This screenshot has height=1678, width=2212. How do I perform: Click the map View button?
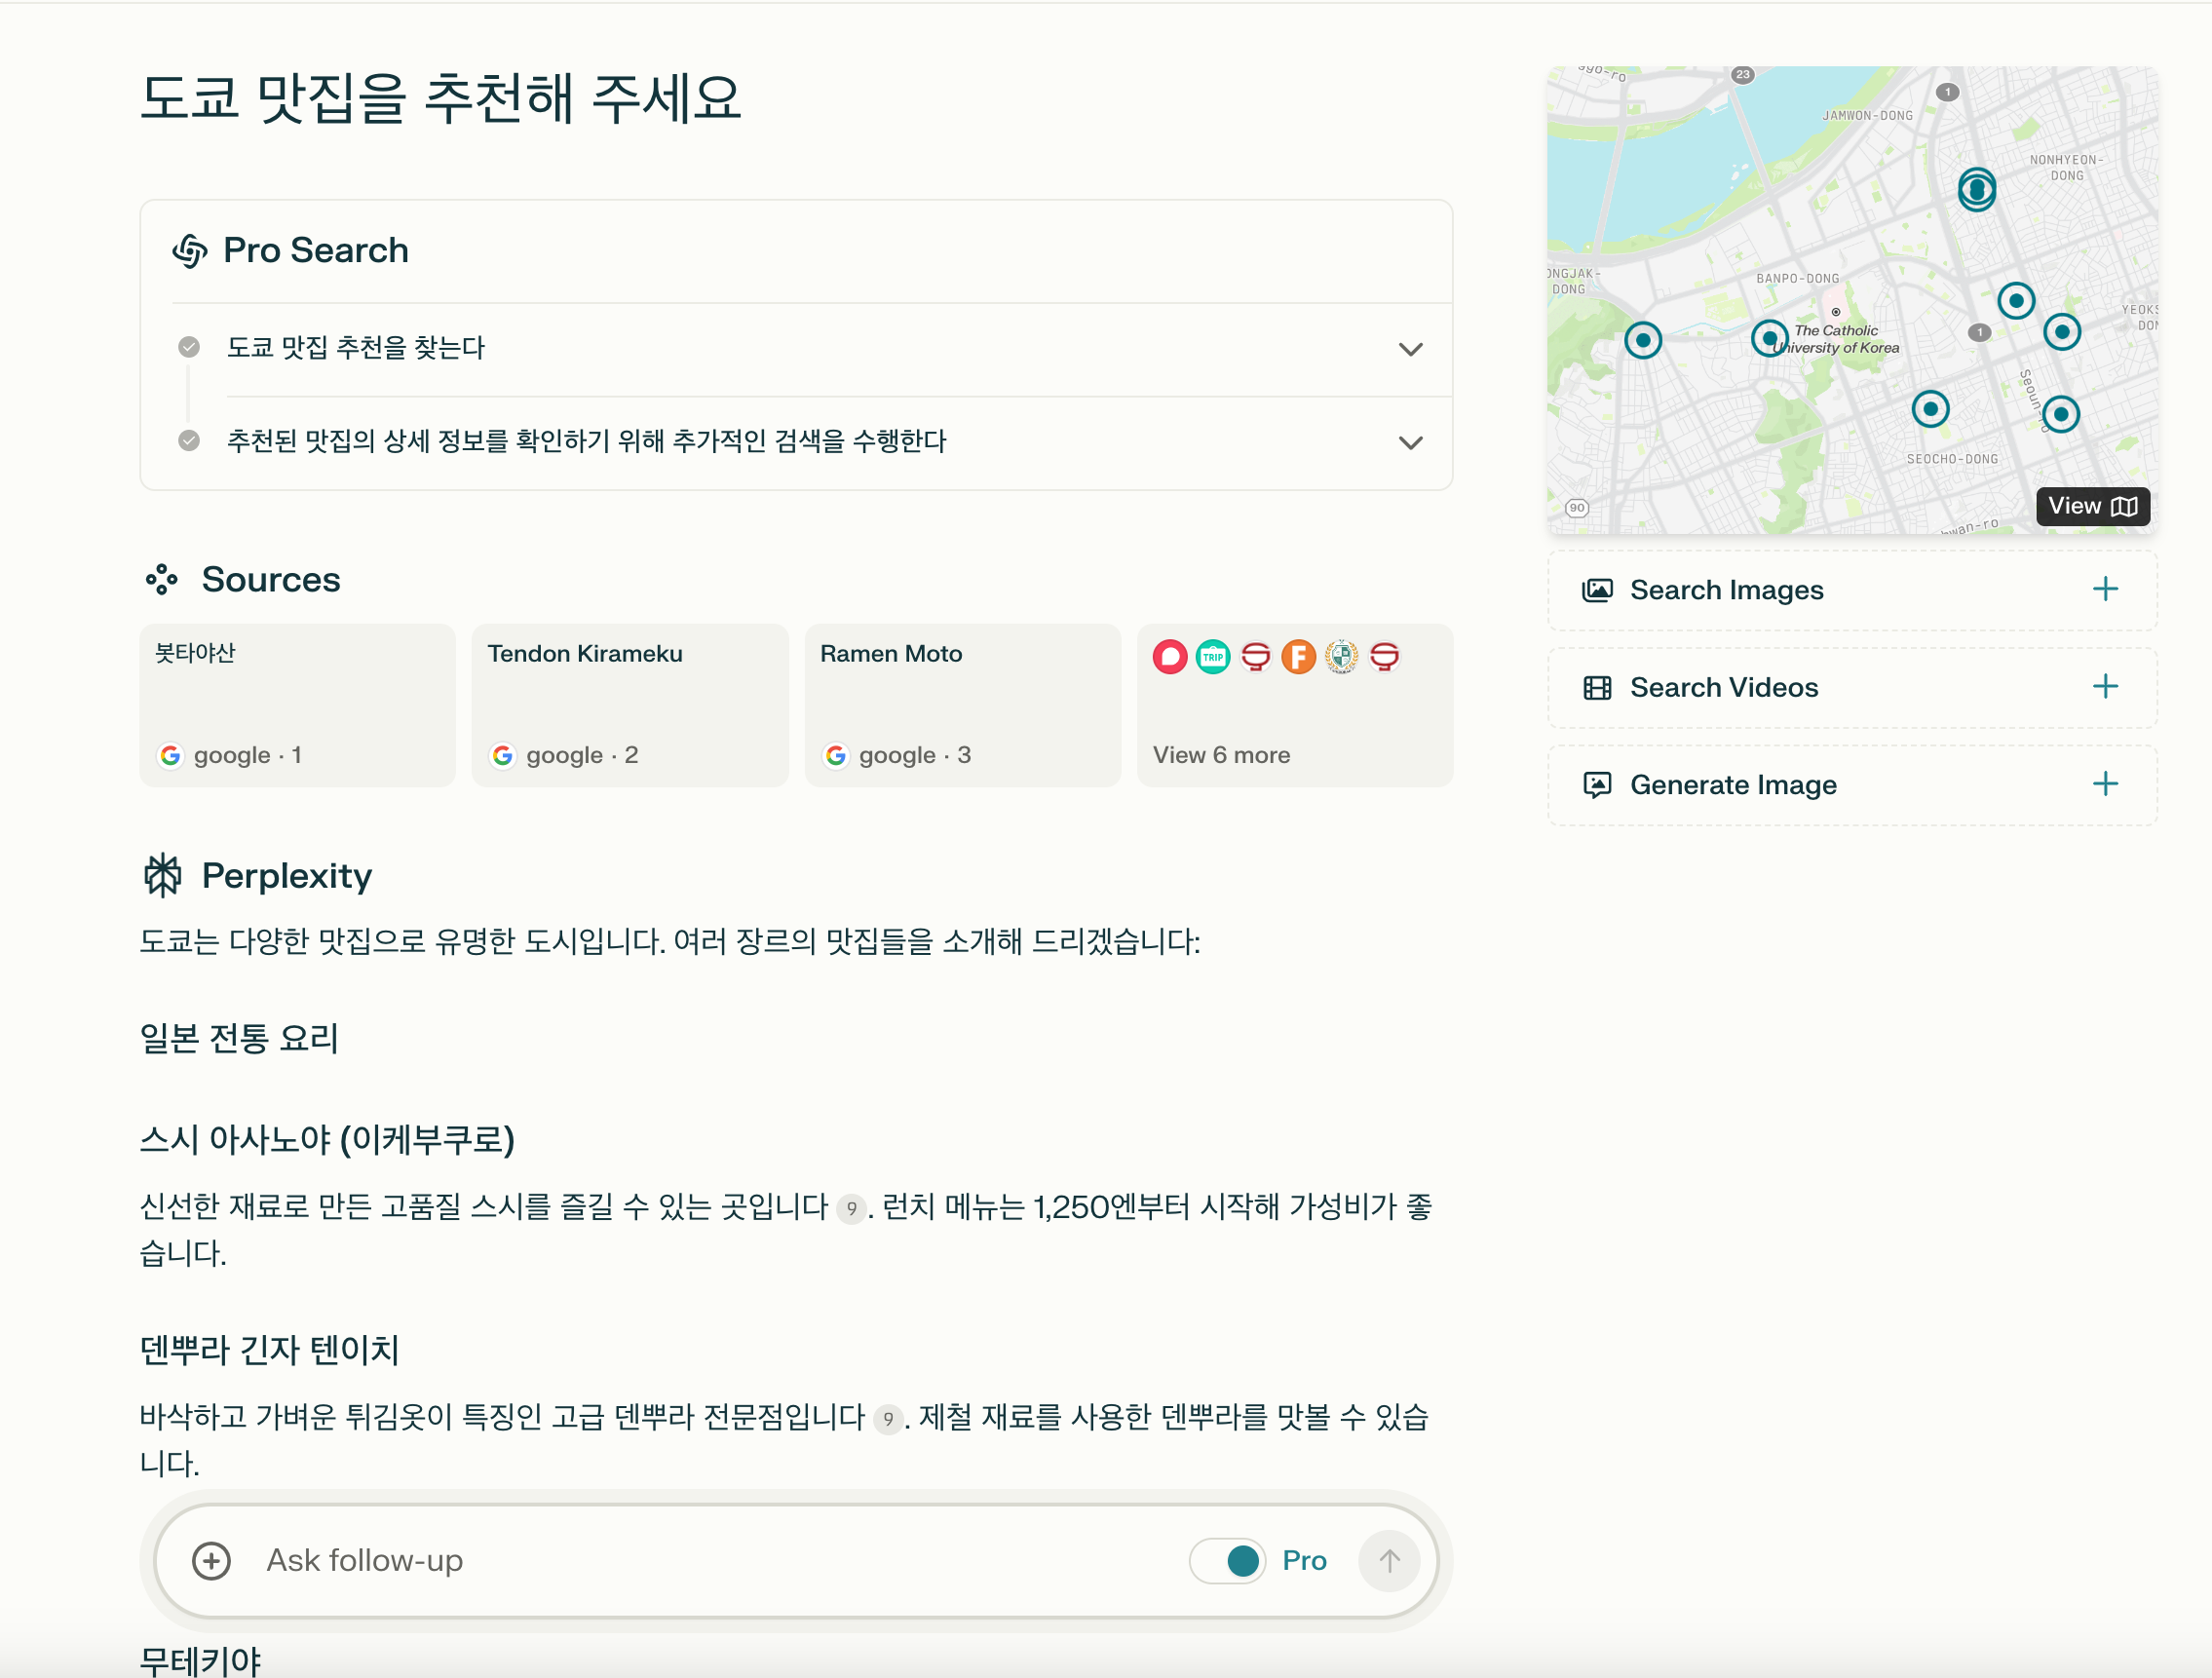(2092, 506)
